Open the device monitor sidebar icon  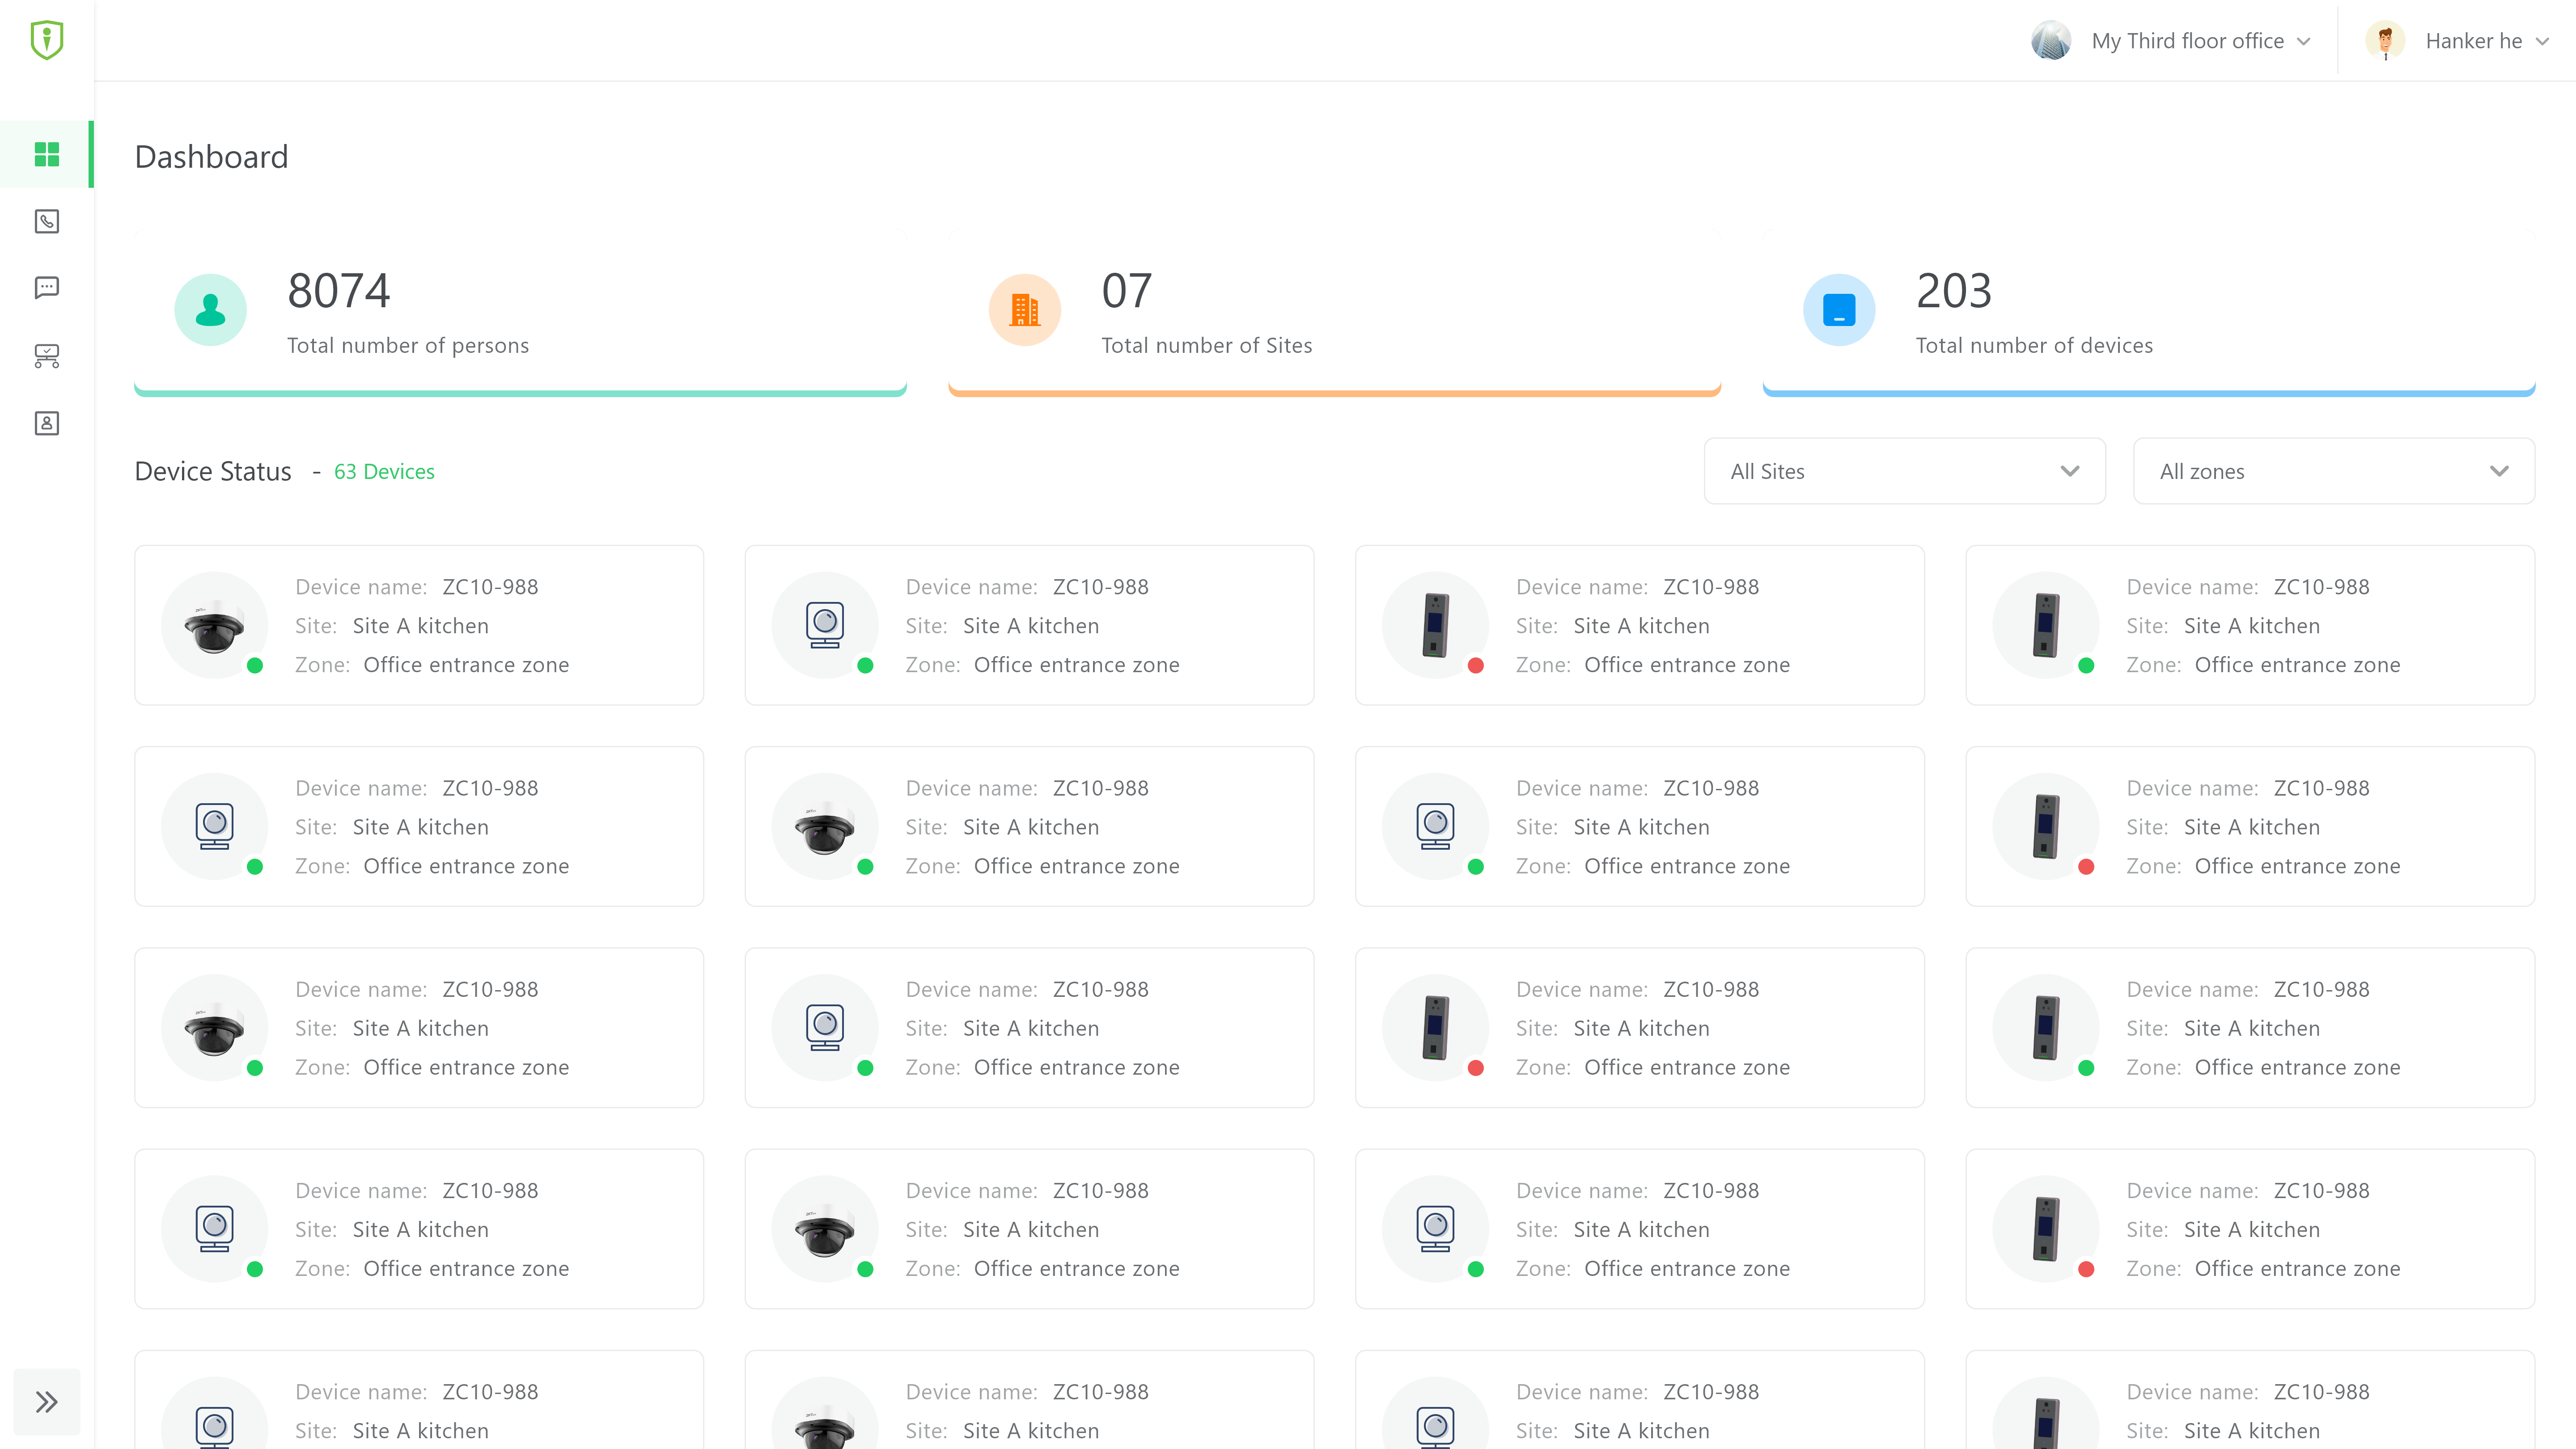(47, 356)
